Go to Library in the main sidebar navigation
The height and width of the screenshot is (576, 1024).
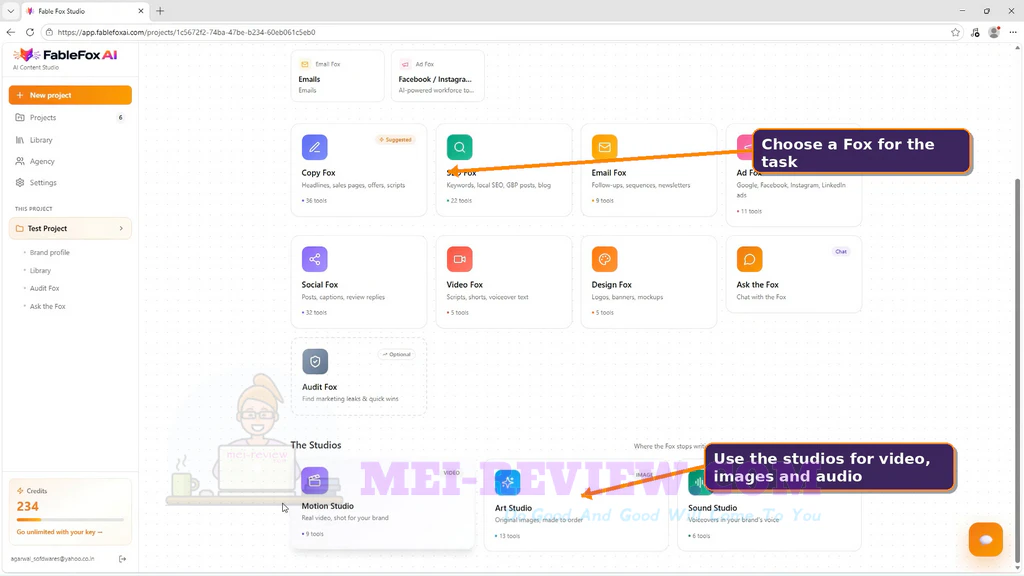click(70, 140)
